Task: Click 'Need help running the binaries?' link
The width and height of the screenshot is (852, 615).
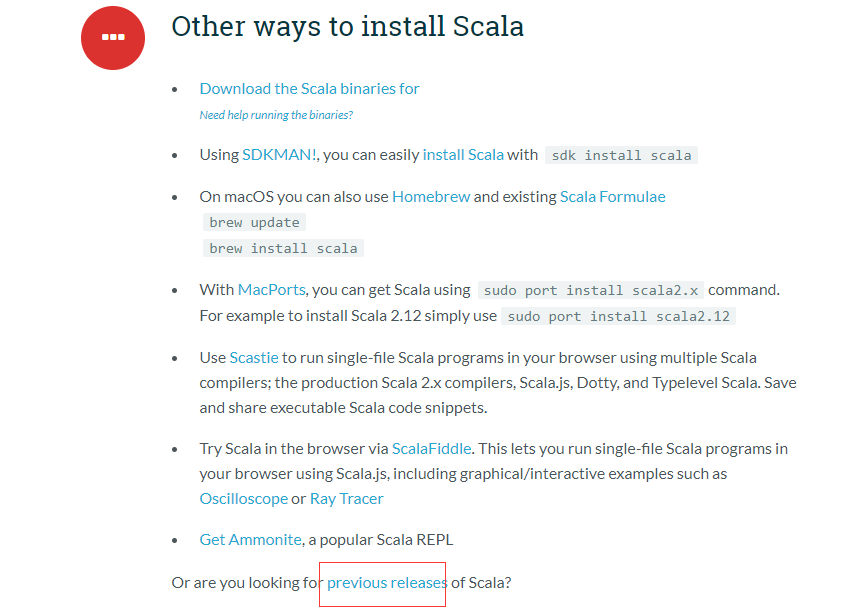Action: pyautogui.click(x=276, y=115)
